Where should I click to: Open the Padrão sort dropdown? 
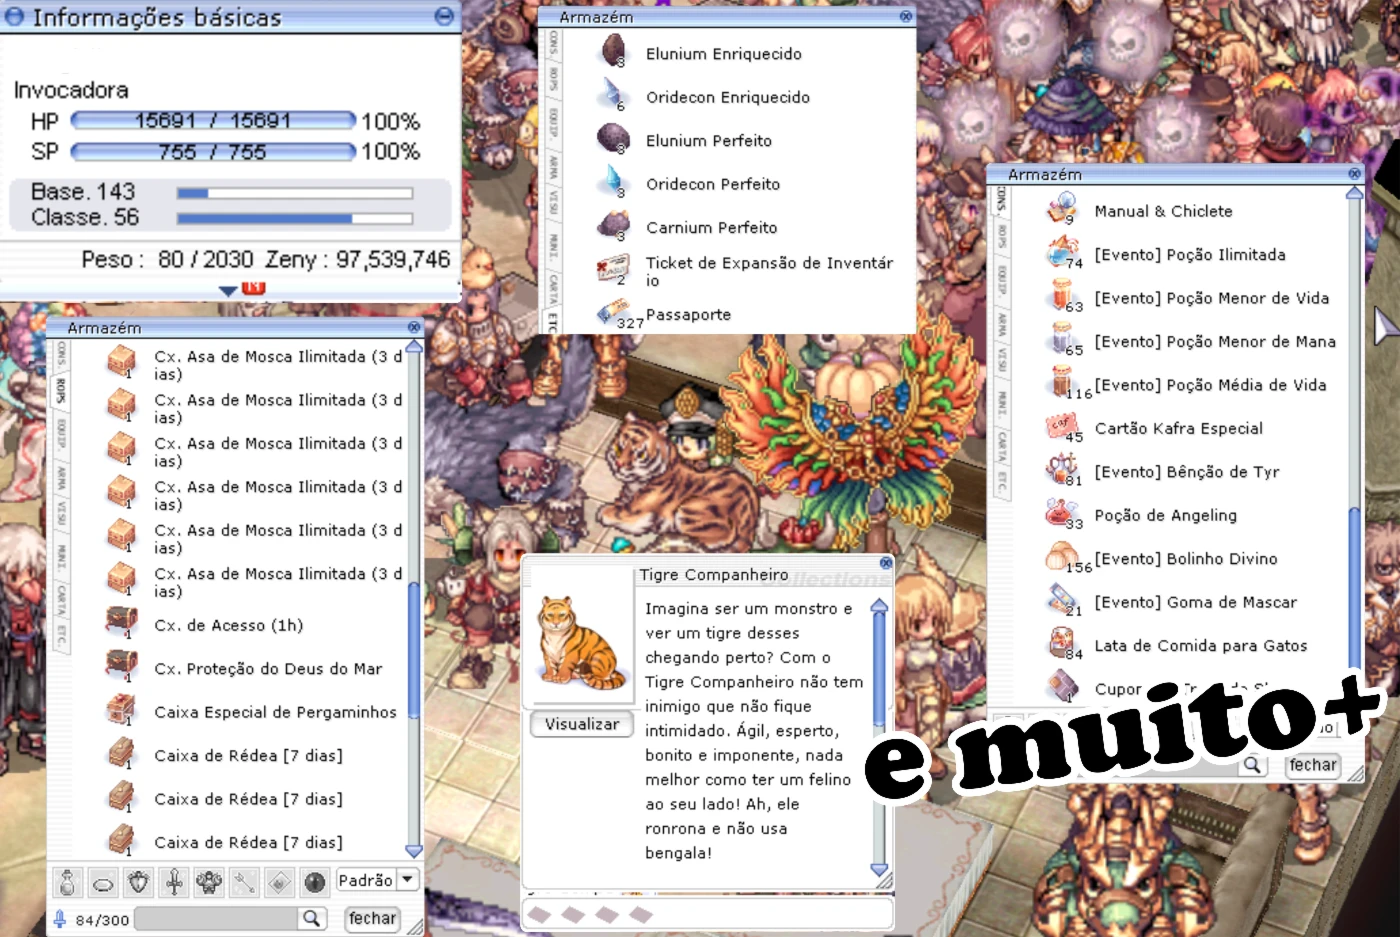point(377,880)
